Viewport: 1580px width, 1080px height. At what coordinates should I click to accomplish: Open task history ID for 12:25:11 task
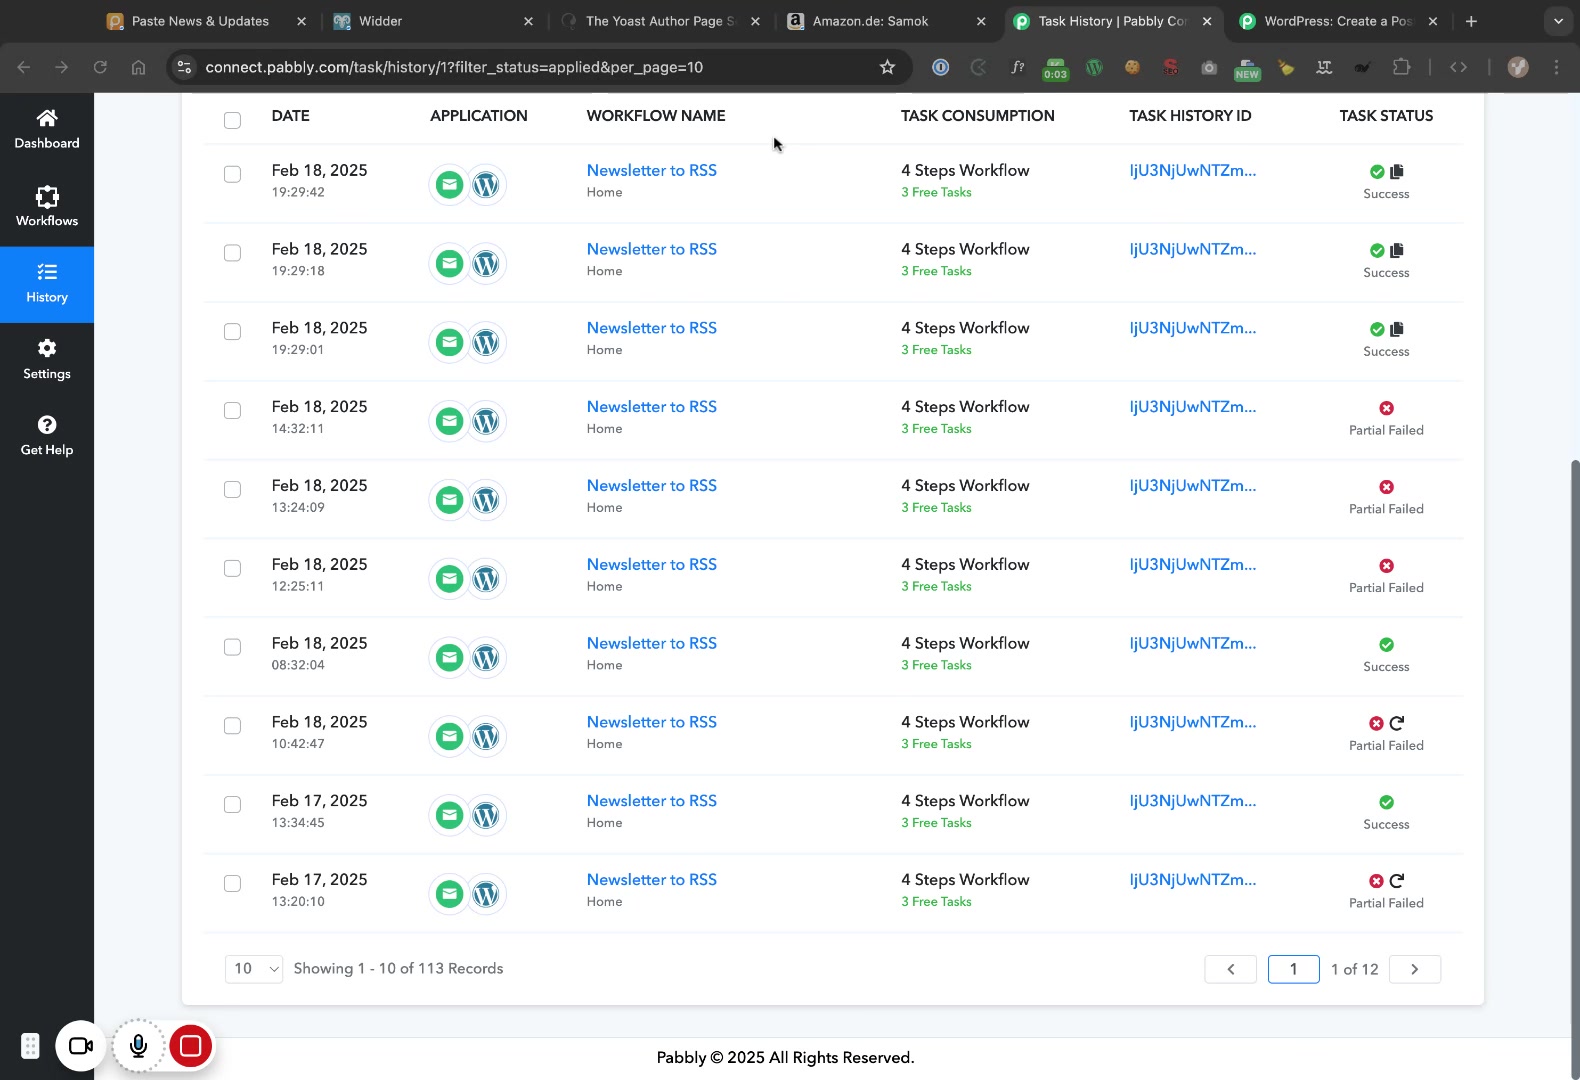(x=1192, y=565)
